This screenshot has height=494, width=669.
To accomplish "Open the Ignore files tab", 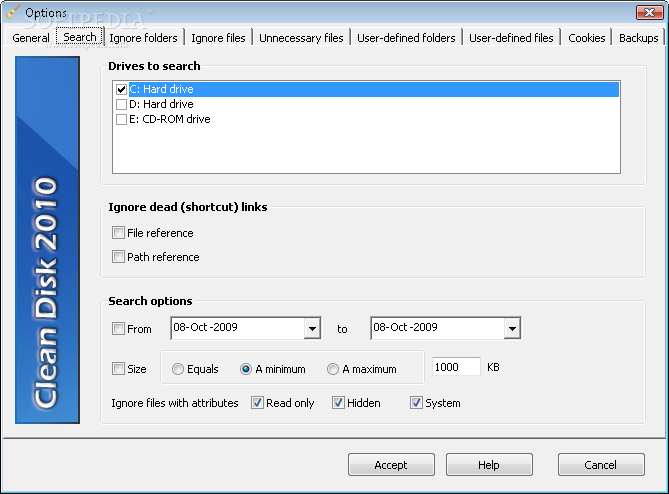I will (x=218, y=38).
